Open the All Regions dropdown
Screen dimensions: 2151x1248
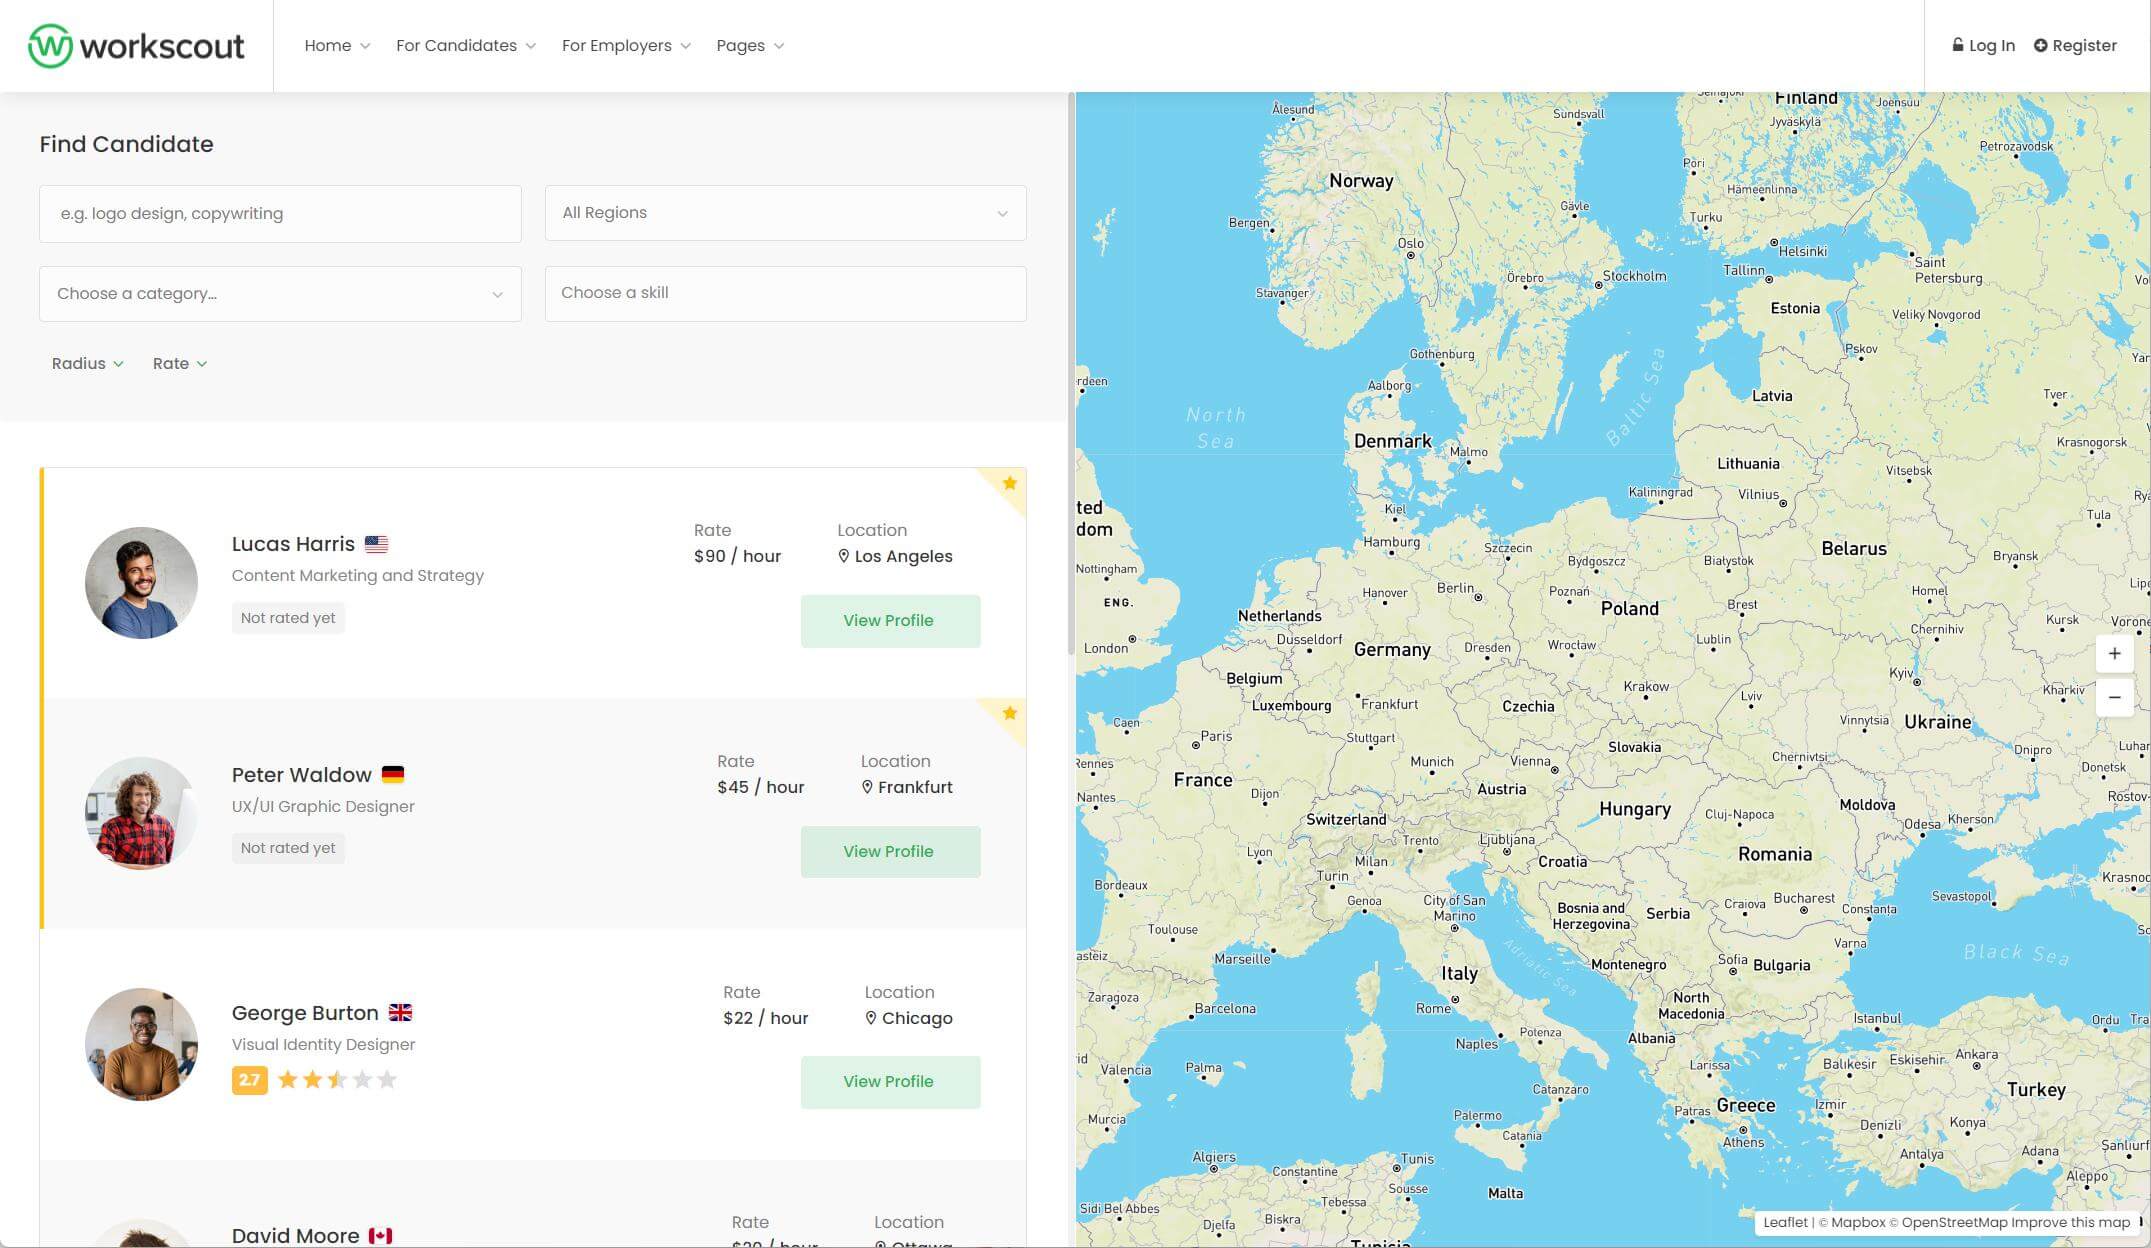(785, 213)
